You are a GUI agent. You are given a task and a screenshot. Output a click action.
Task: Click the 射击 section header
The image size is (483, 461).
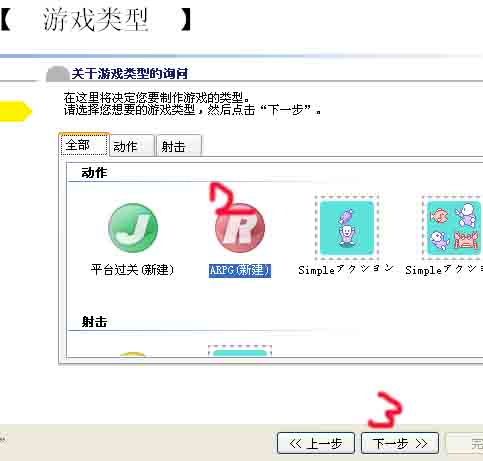pos(94,322)
